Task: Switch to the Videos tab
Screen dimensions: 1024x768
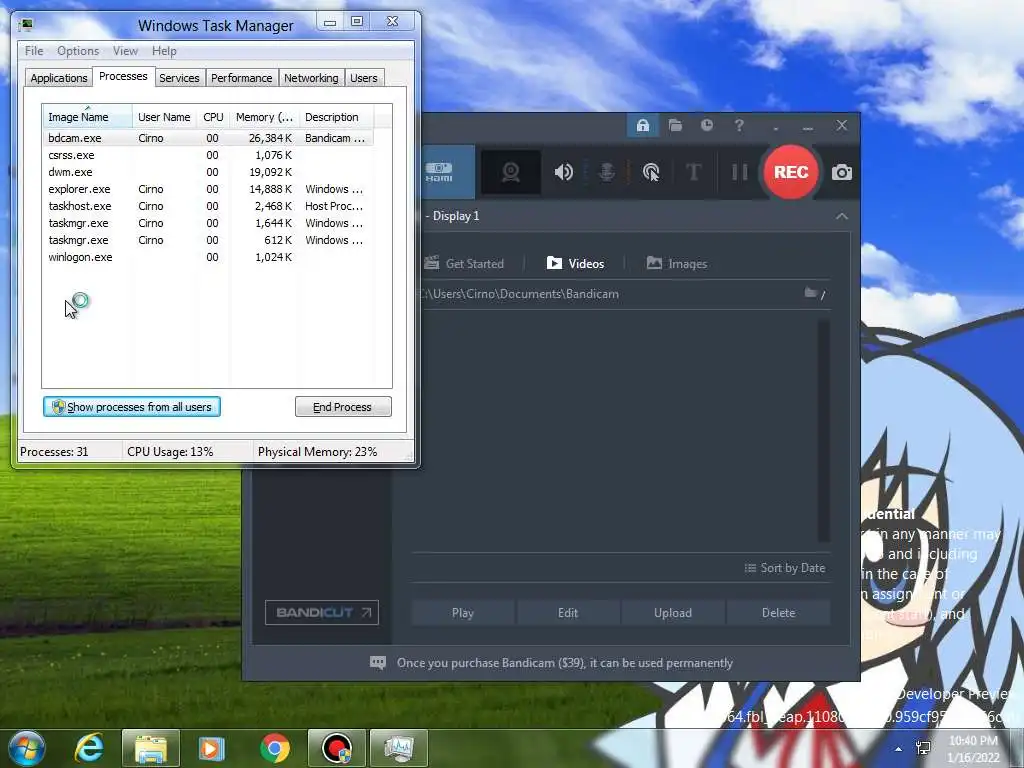Action: tap(575, 264)
